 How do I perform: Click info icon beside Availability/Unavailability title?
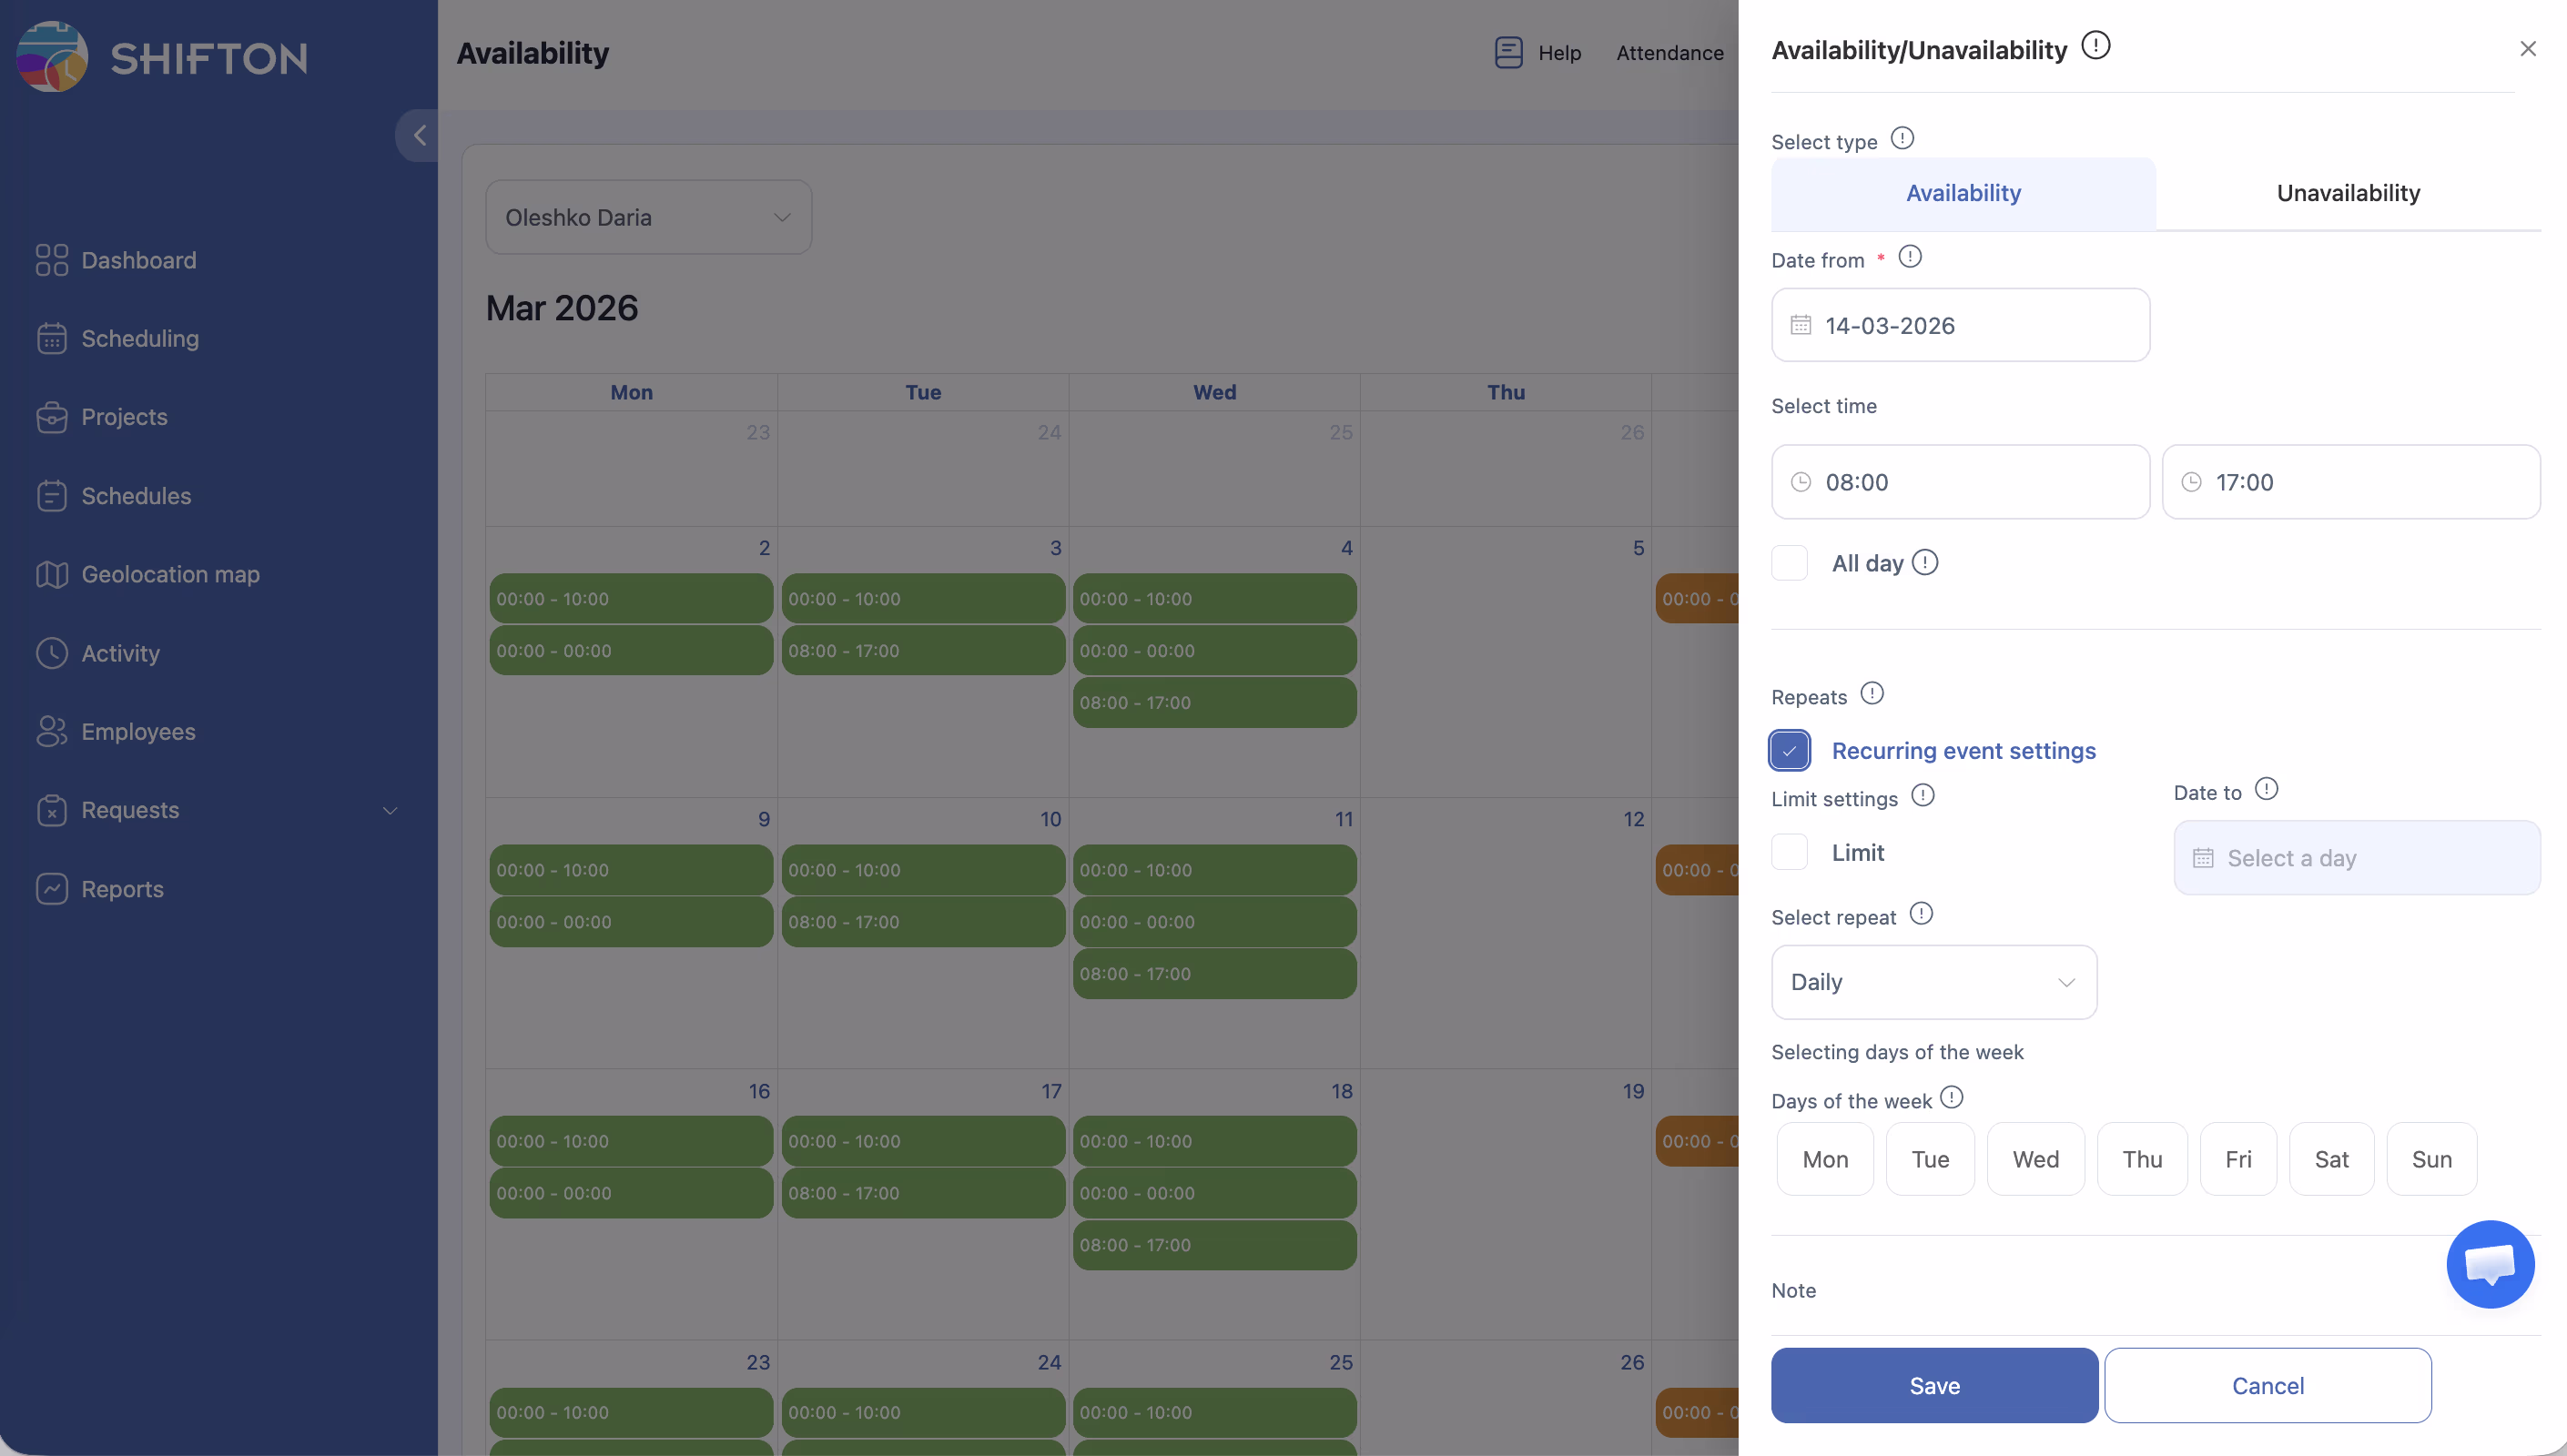tap(2096, 46)
